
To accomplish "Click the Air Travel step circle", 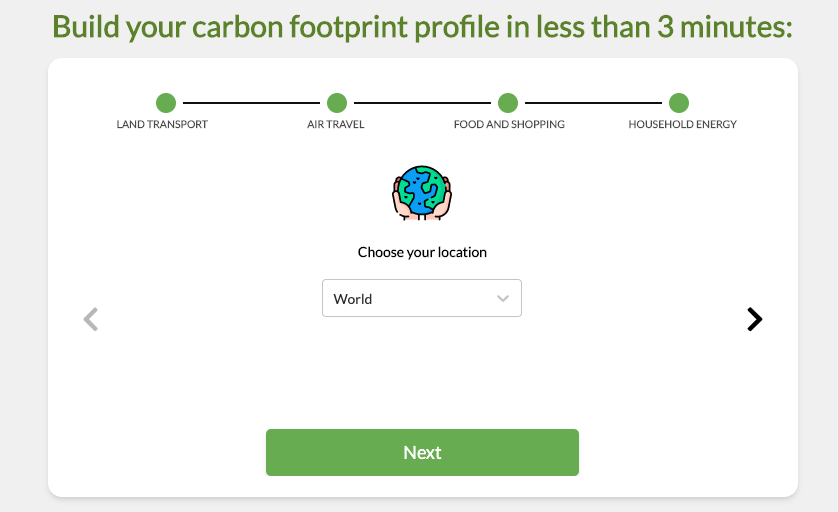I will click(337, 103).
